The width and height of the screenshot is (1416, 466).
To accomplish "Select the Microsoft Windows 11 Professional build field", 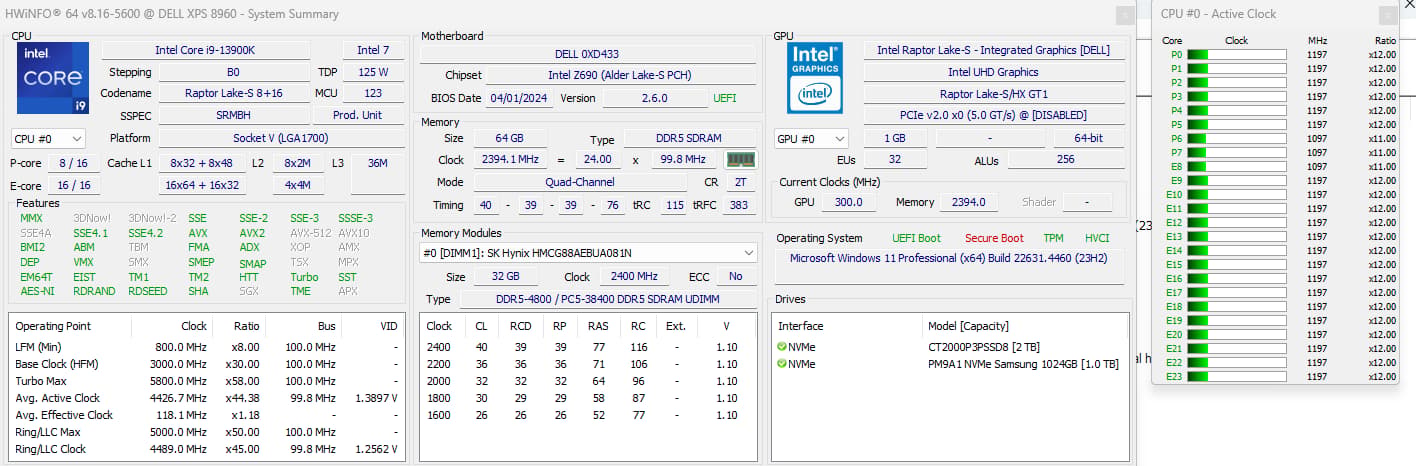I will click(950, 257).
